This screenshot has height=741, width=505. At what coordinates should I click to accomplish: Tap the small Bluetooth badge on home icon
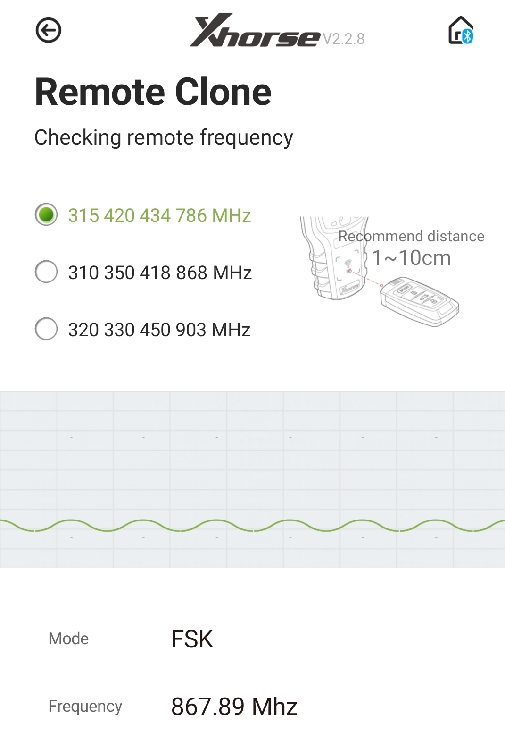[468, 36]
